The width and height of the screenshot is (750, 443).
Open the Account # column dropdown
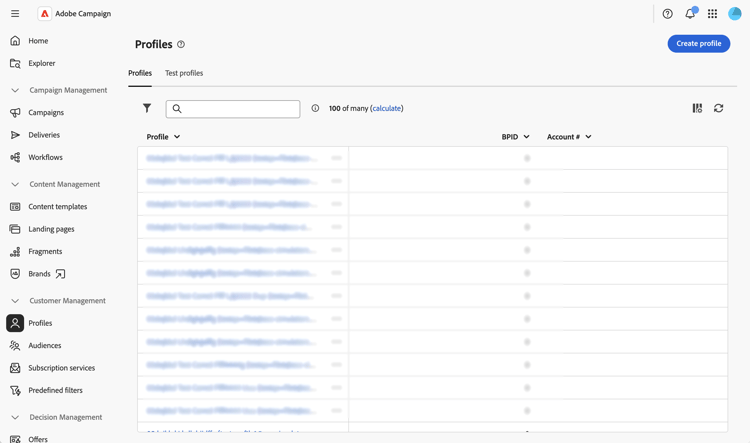[x=588, y=137]
